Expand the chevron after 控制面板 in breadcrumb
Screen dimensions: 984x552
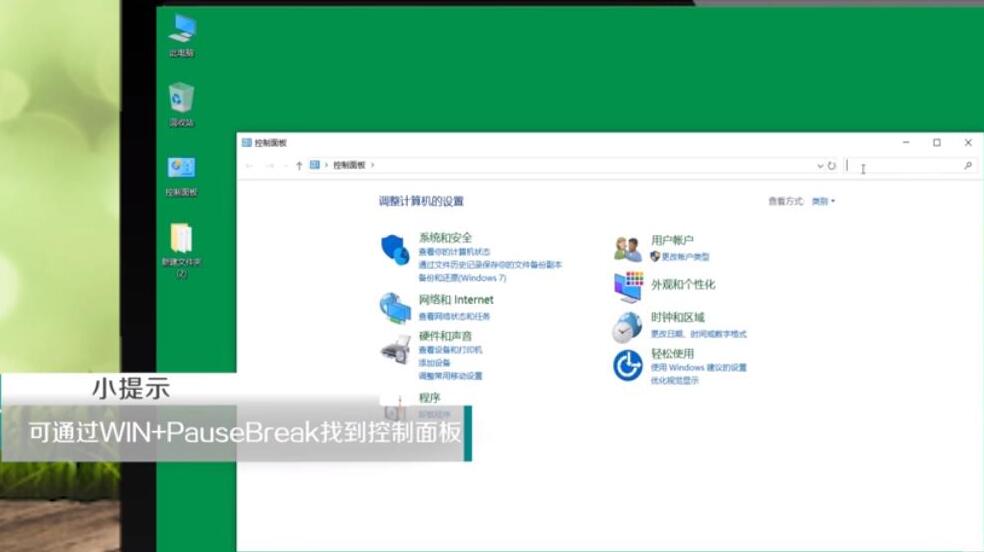point(372,165)
